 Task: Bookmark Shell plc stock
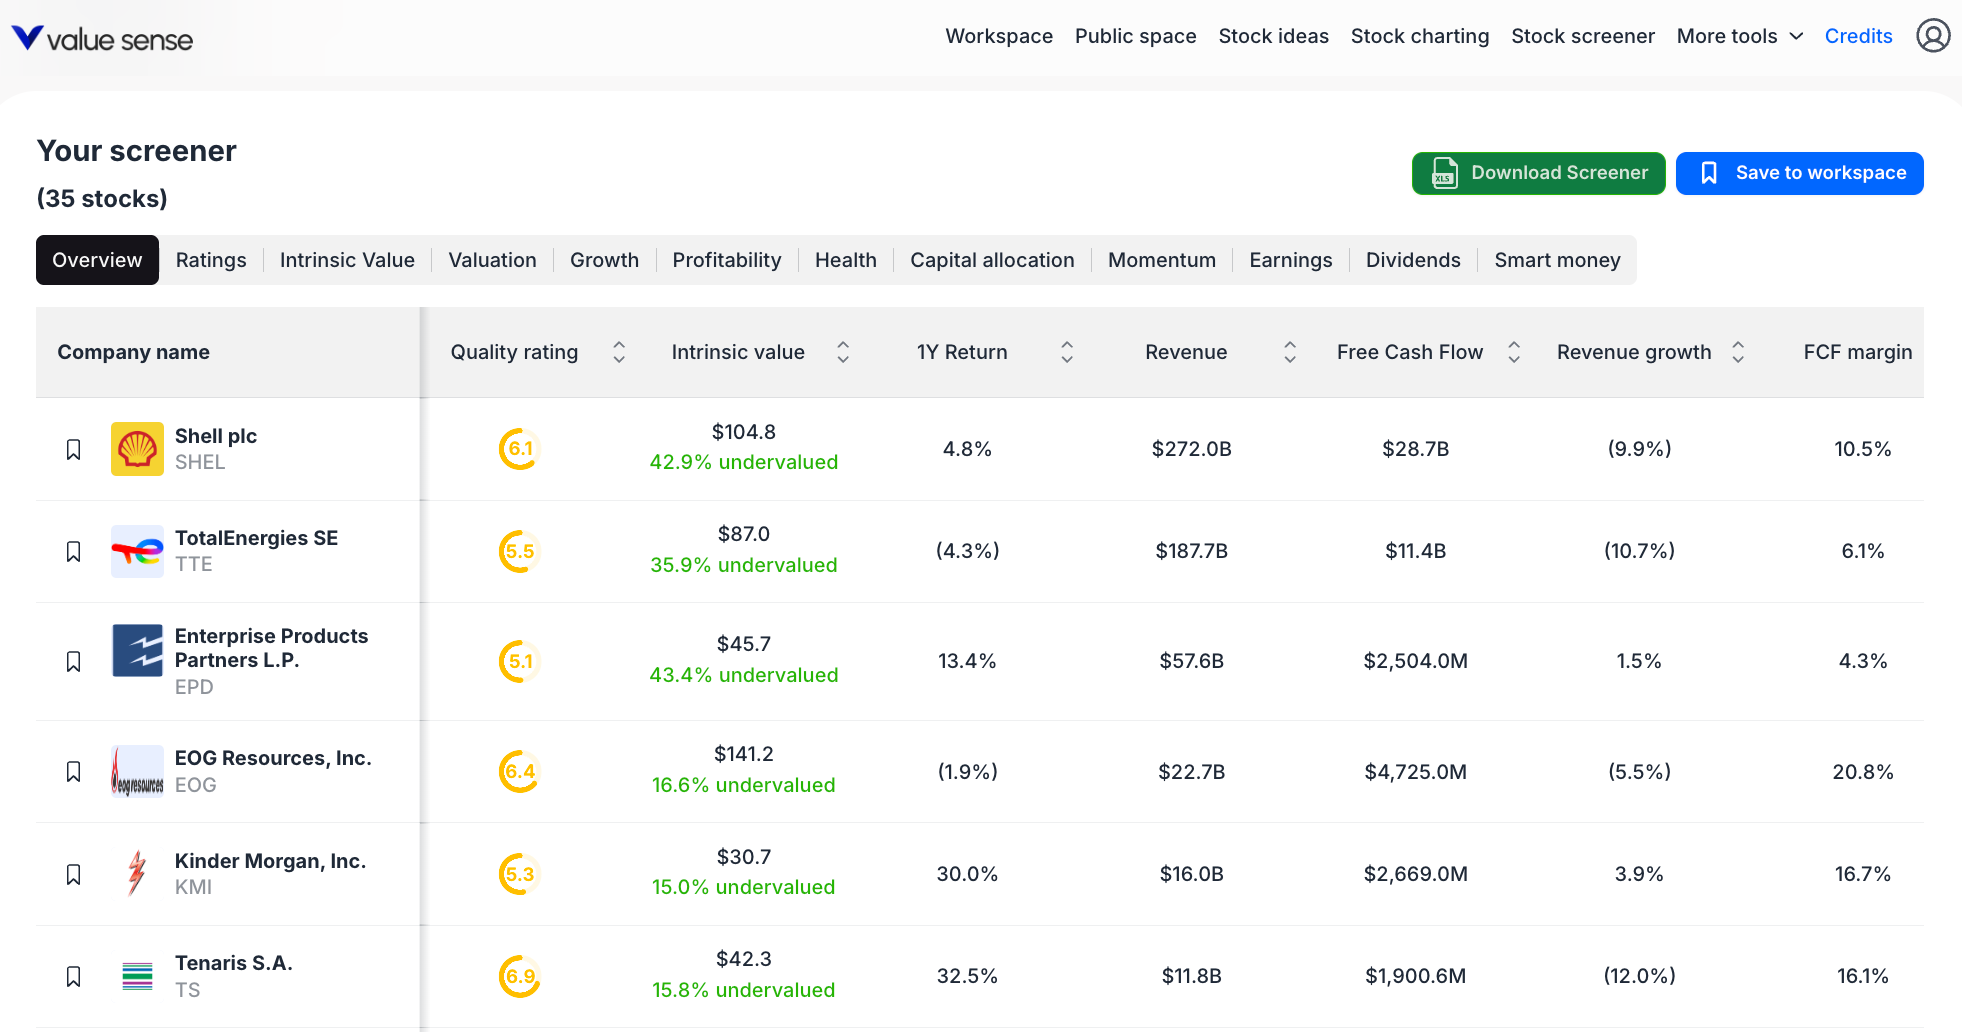point(73,449)
